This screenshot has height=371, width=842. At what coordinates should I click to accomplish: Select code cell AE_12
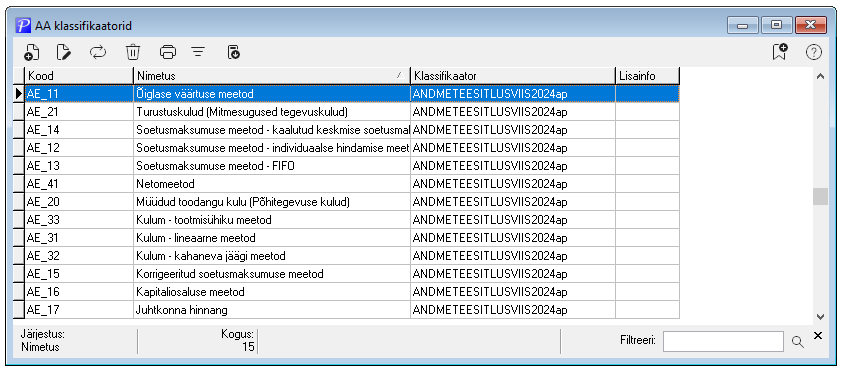coord(79,148)
